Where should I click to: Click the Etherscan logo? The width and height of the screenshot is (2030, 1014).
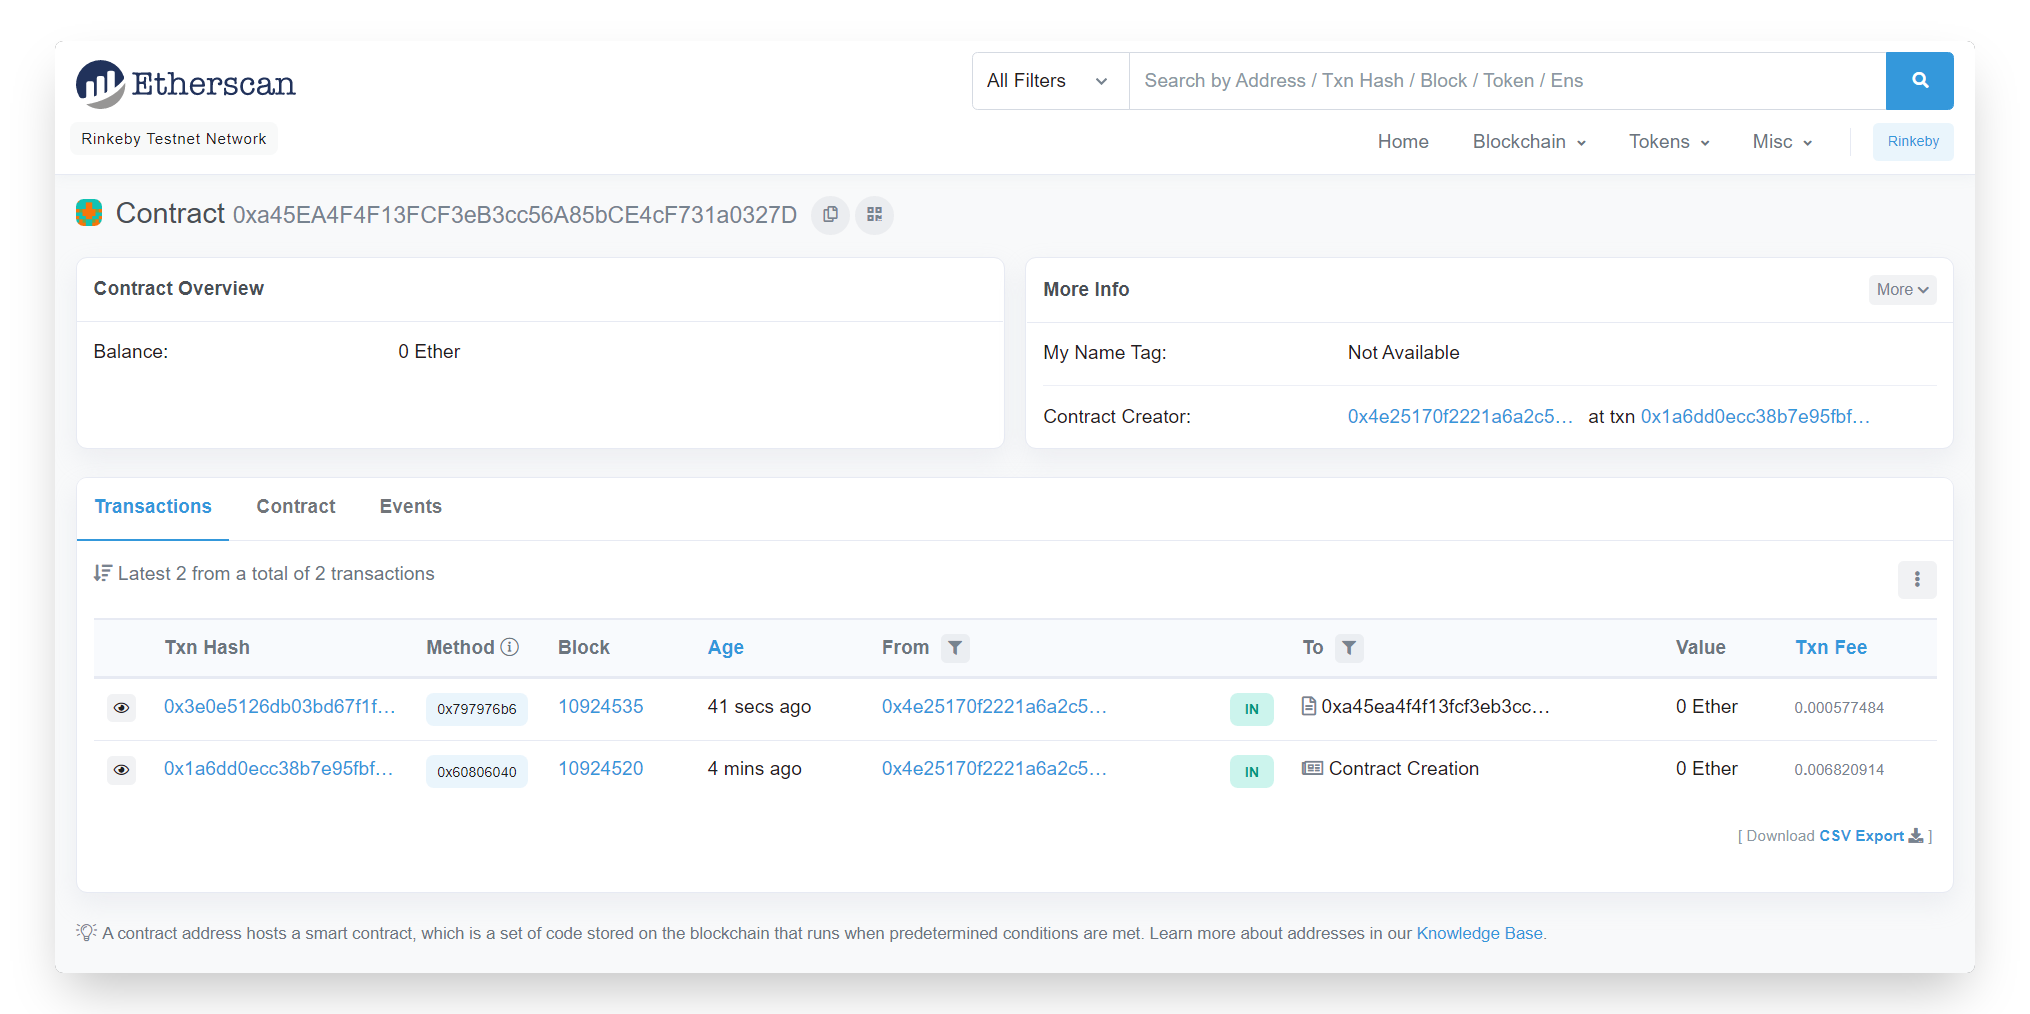click(186, 84)
